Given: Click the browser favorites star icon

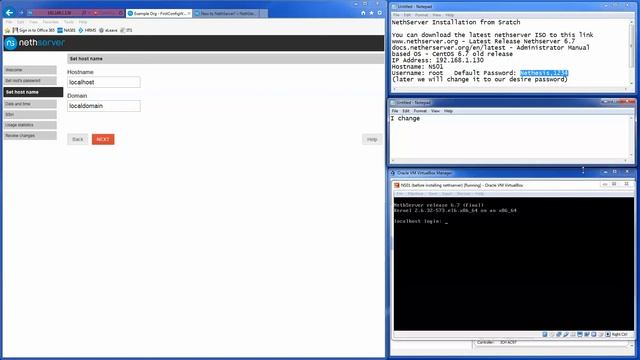Looking at the screenshot, I should coord(371,13).
